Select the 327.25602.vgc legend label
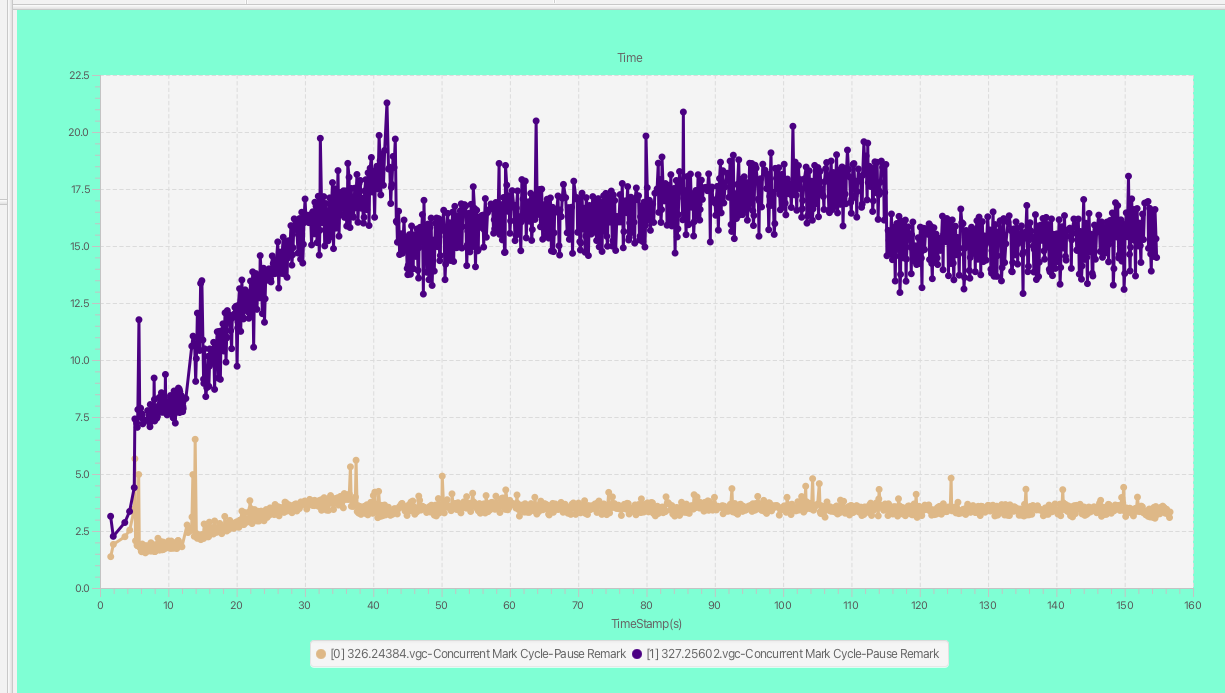The width and height of the screenshot is (1225, 693). click(793, 654)
